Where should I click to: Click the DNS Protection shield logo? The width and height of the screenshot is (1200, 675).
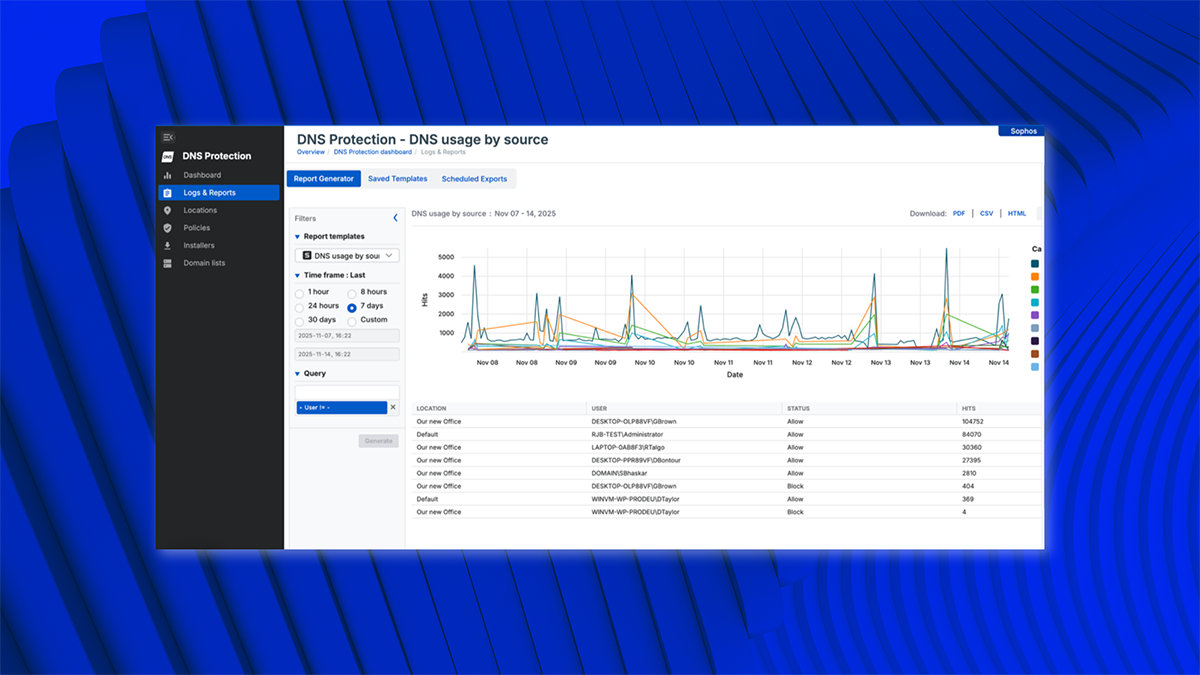coord(168,156)
